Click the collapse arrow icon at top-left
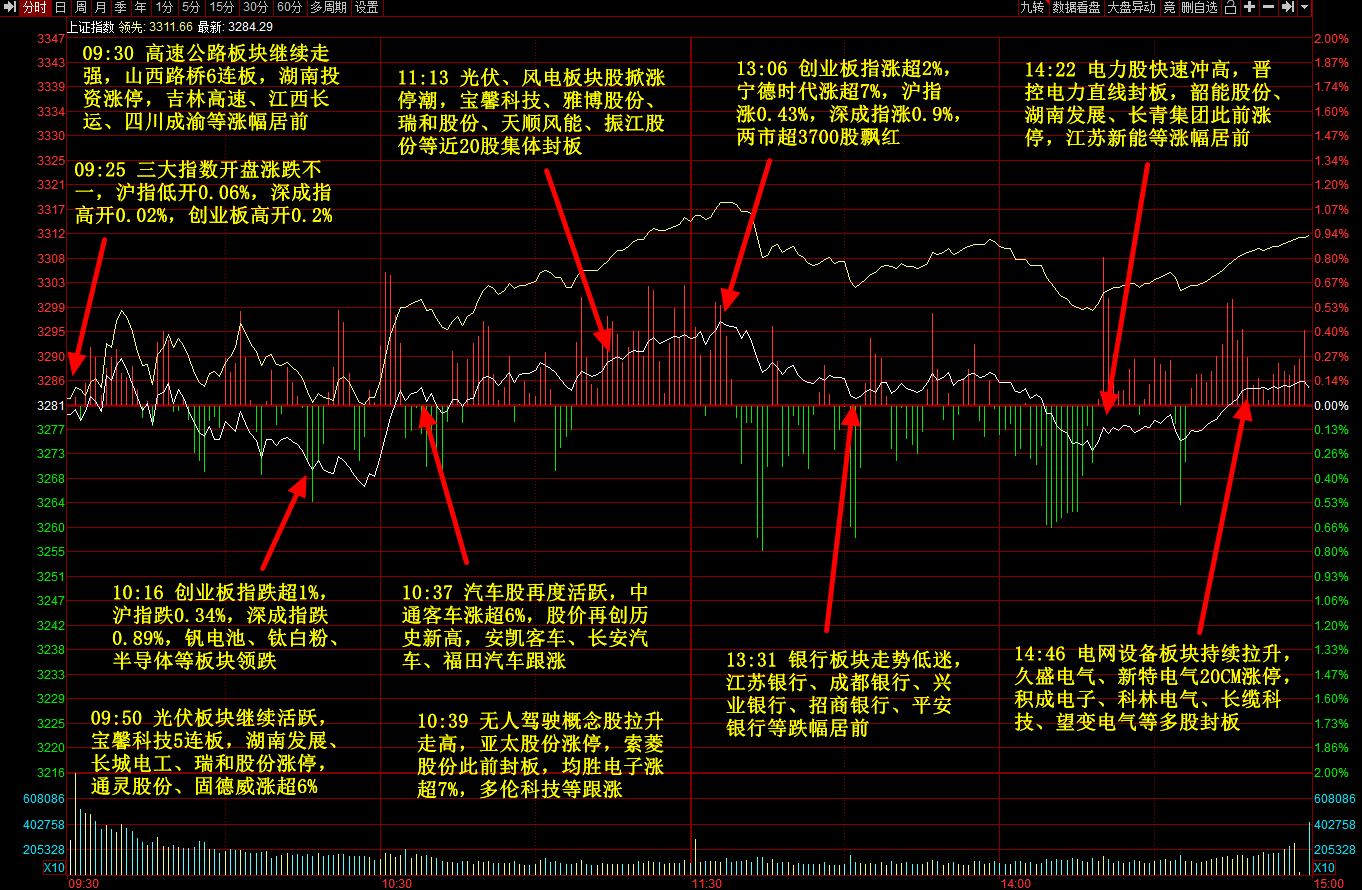 (x=9, y=7)
